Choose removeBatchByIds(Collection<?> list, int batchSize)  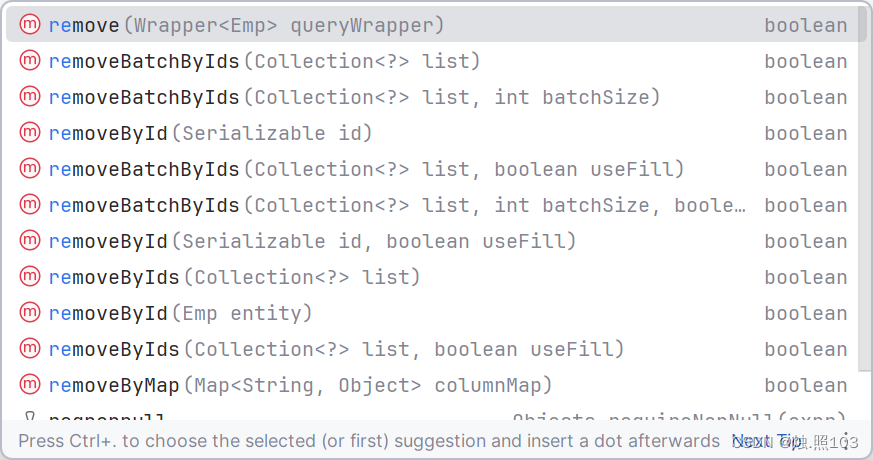[432, 97]
